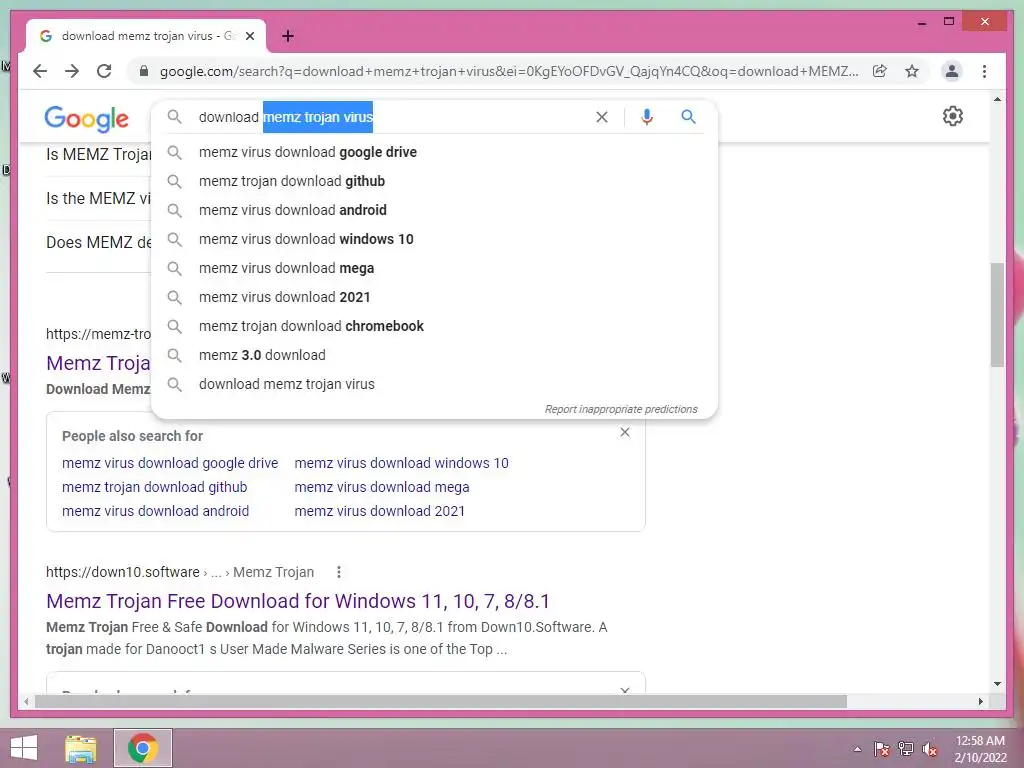The width and height of the screenshot is (1024, 768).
Task: Click the address bar URL
Action: click(509, 71)
